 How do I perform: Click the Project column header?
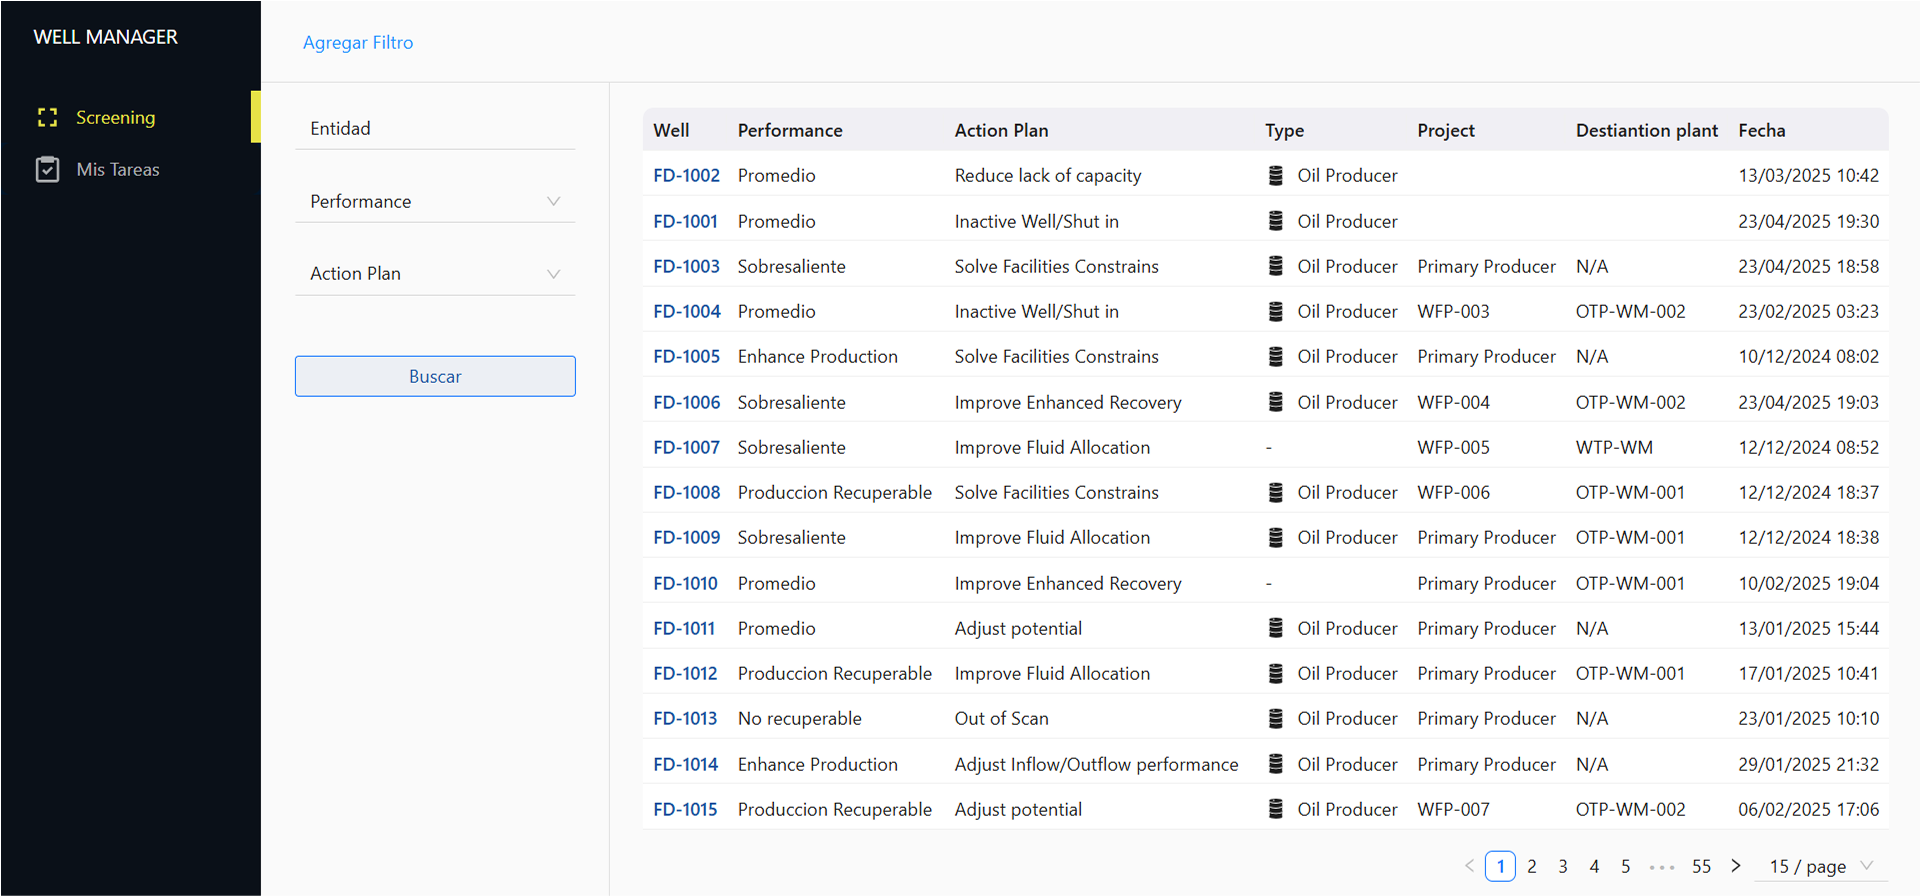[x=1445, y=130]
